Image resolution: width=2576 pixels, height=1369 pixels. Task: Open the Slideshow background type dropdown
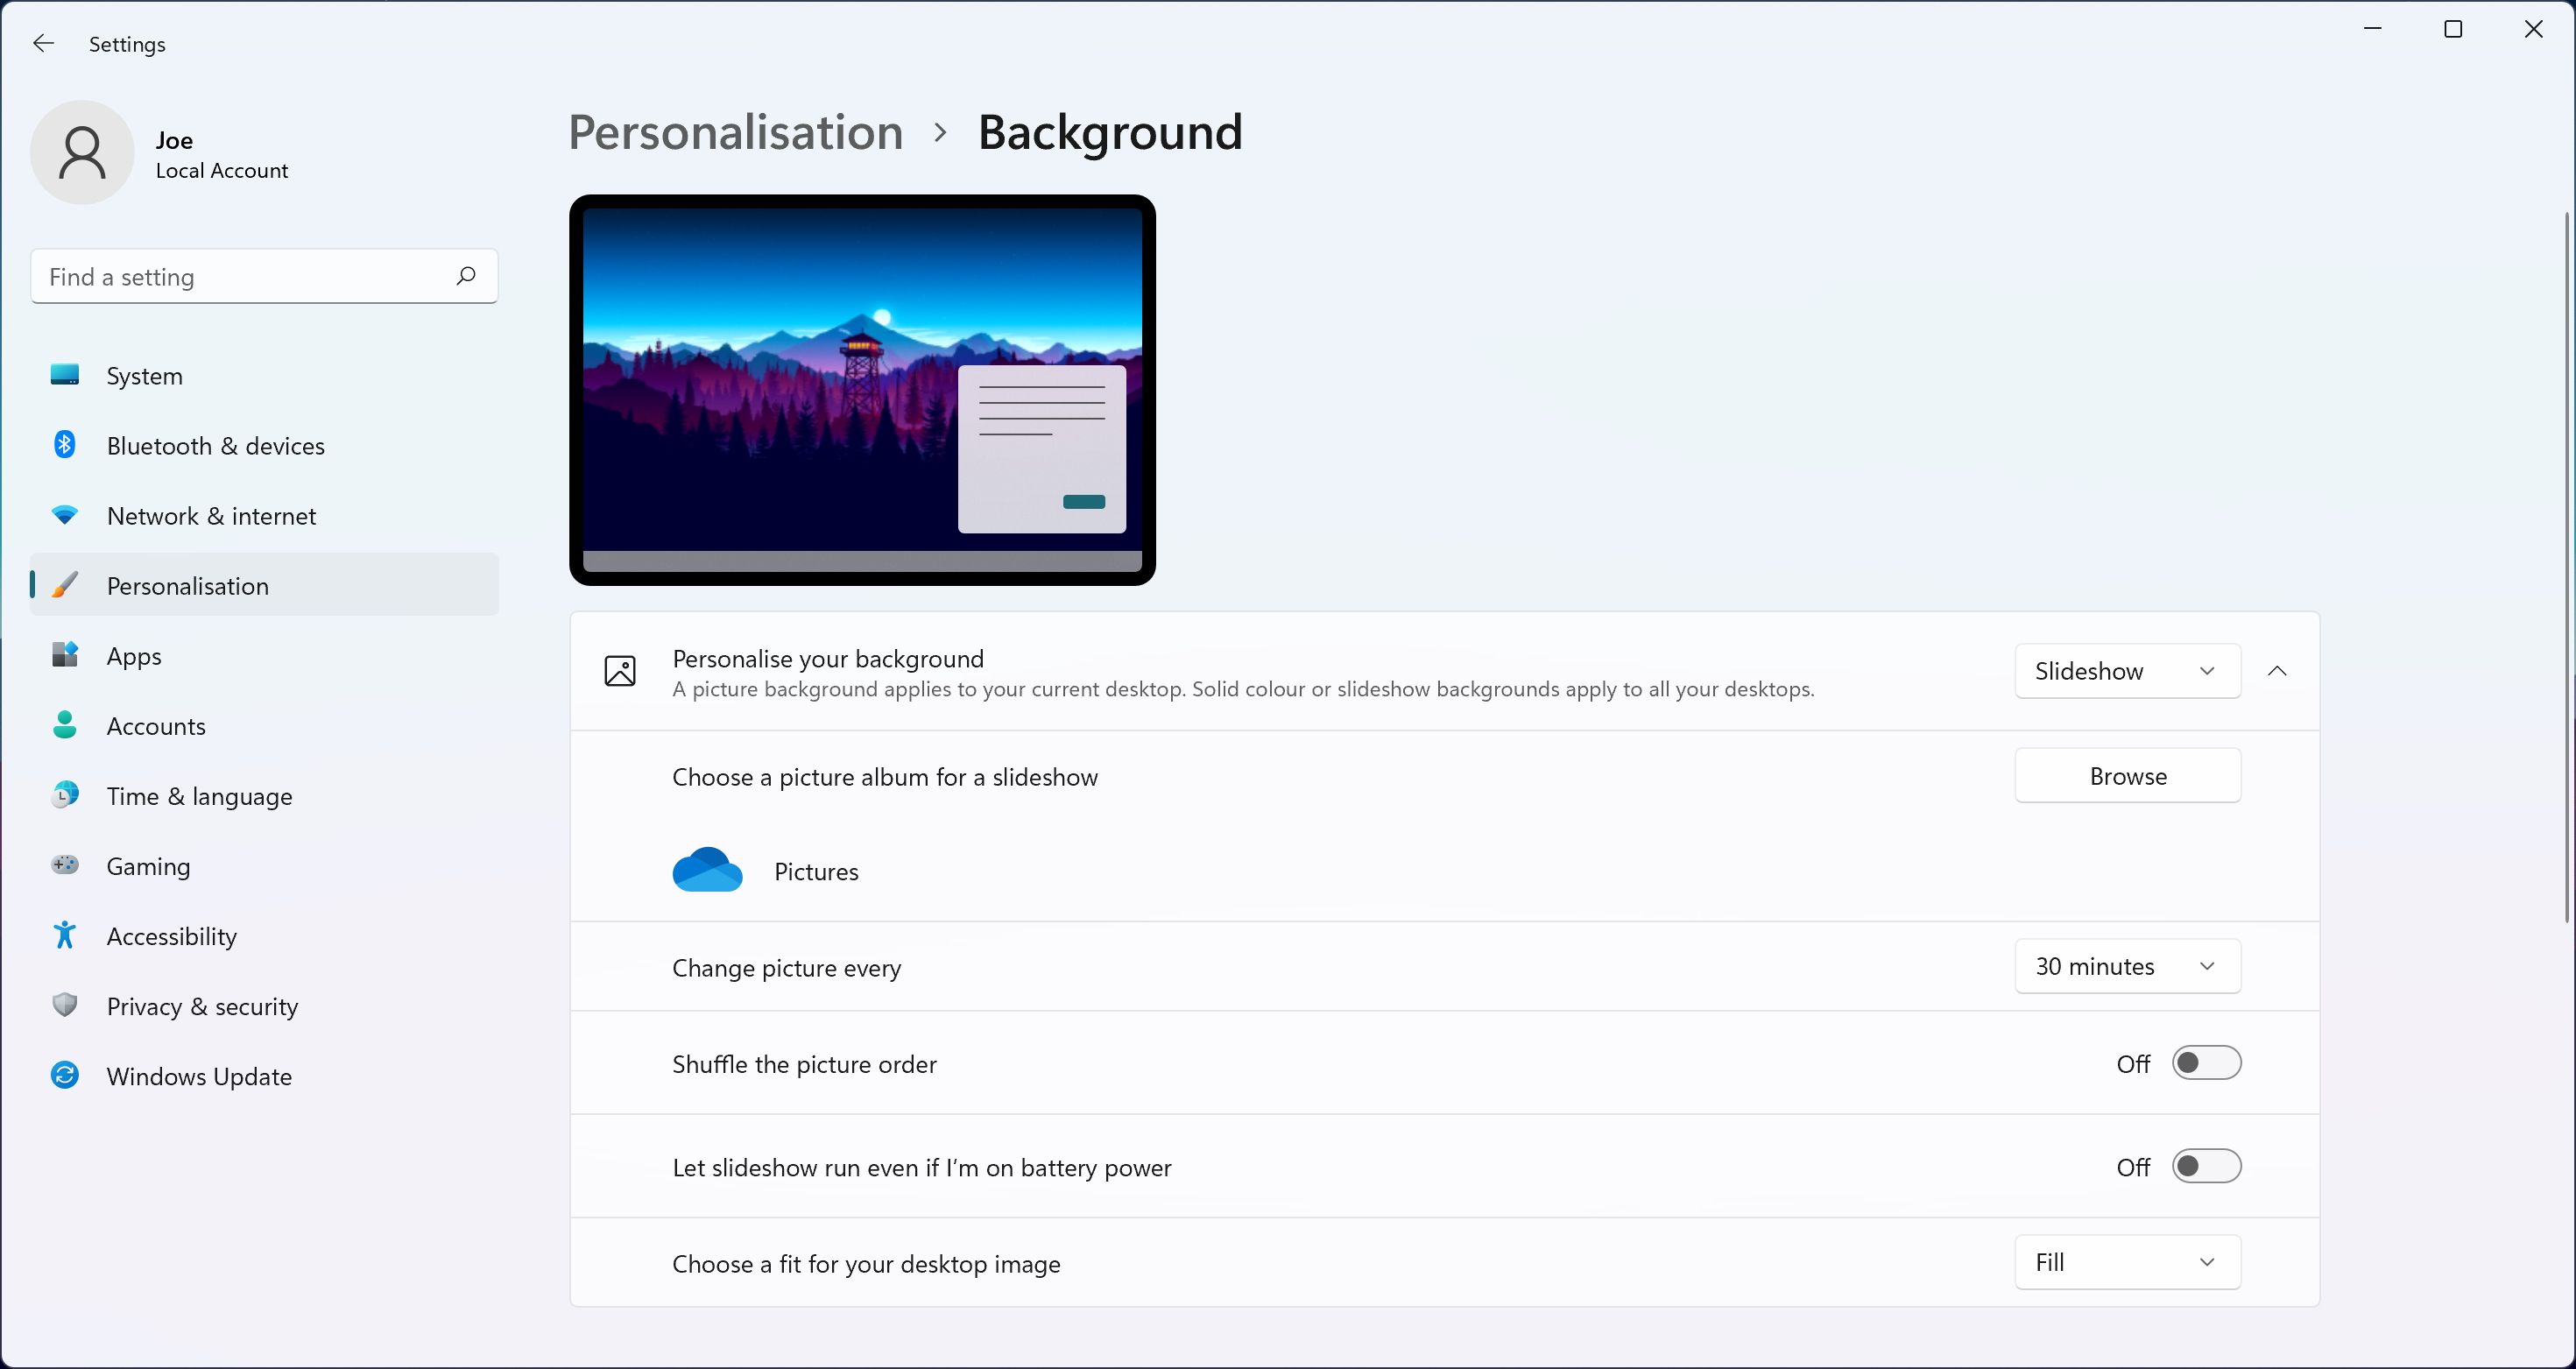tap(2127, 671)
